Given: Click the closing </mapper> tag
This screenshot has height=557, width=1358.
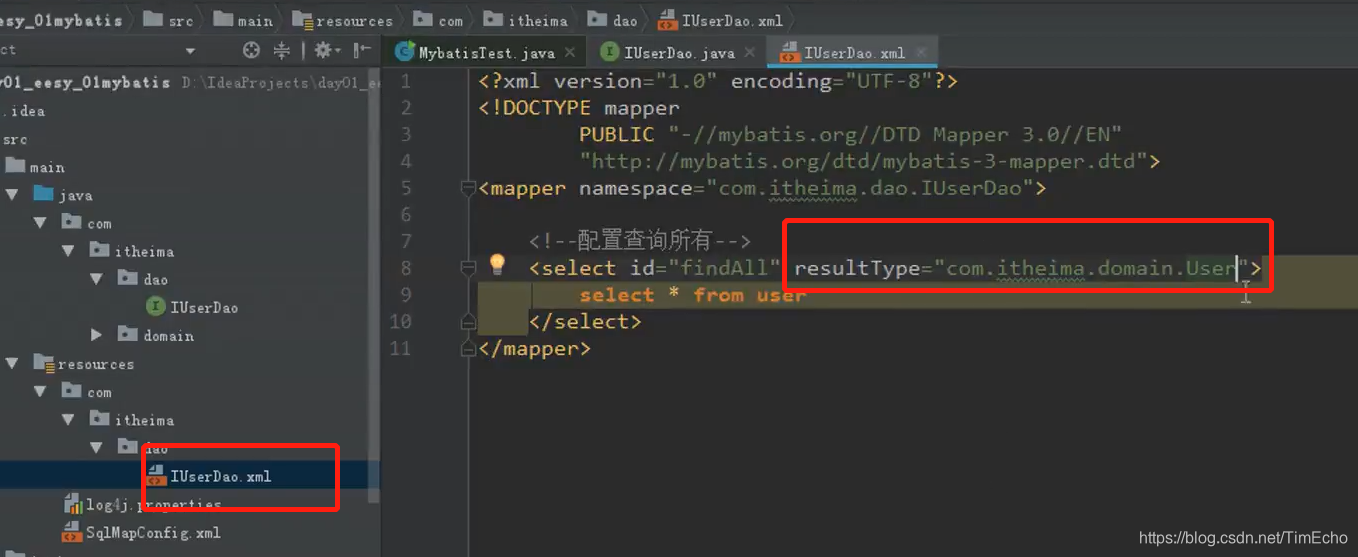Looking at the screenshot, I should coord(535,349).
